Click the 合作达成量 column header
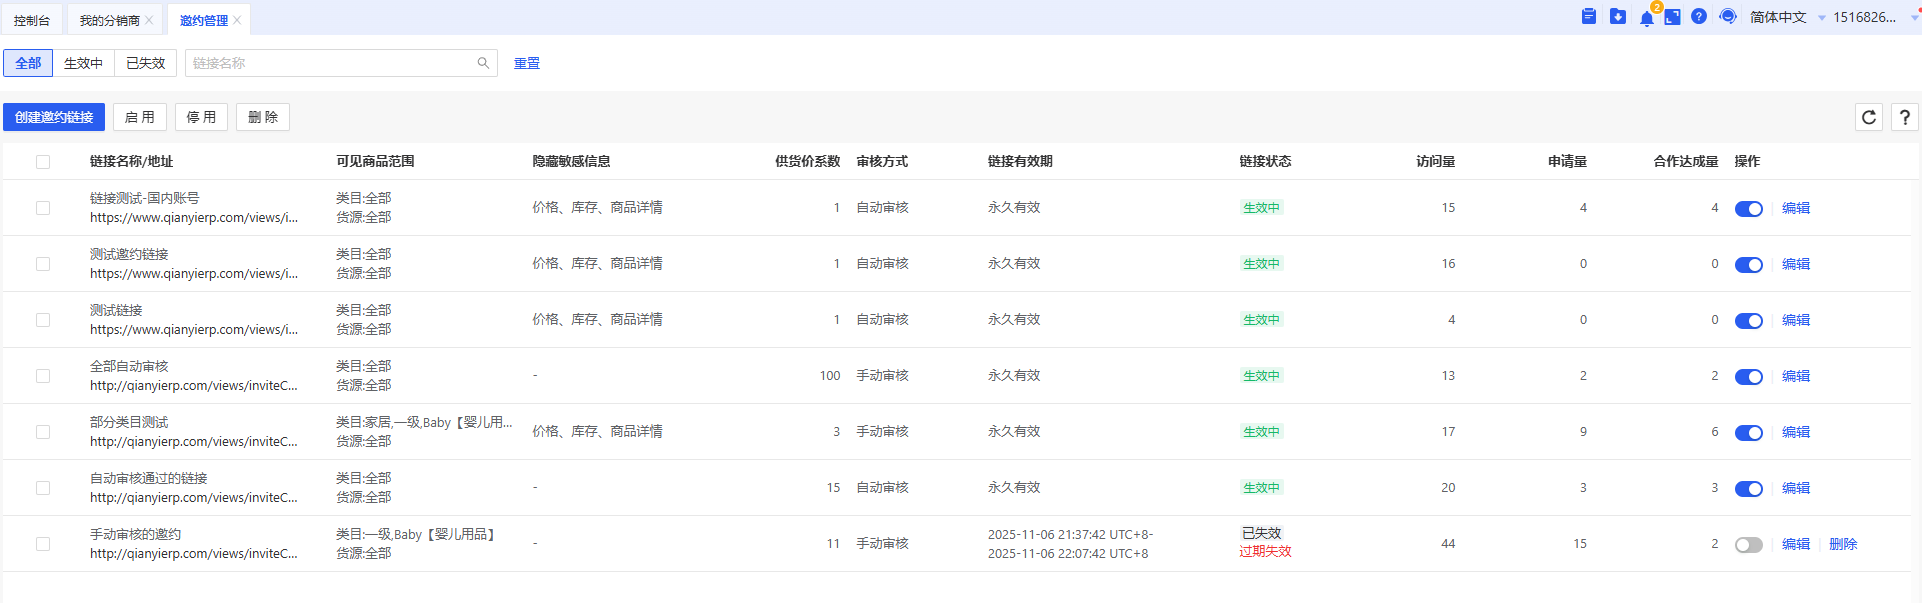This screenshot has height=603, width=1922. (1685, 161)
